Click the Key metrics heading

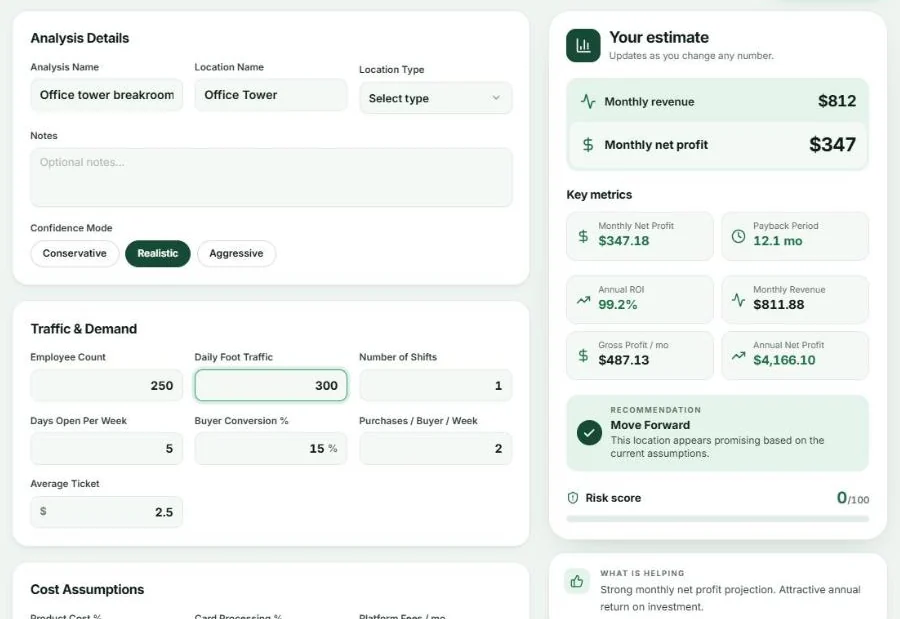click(x=599, y=195)
